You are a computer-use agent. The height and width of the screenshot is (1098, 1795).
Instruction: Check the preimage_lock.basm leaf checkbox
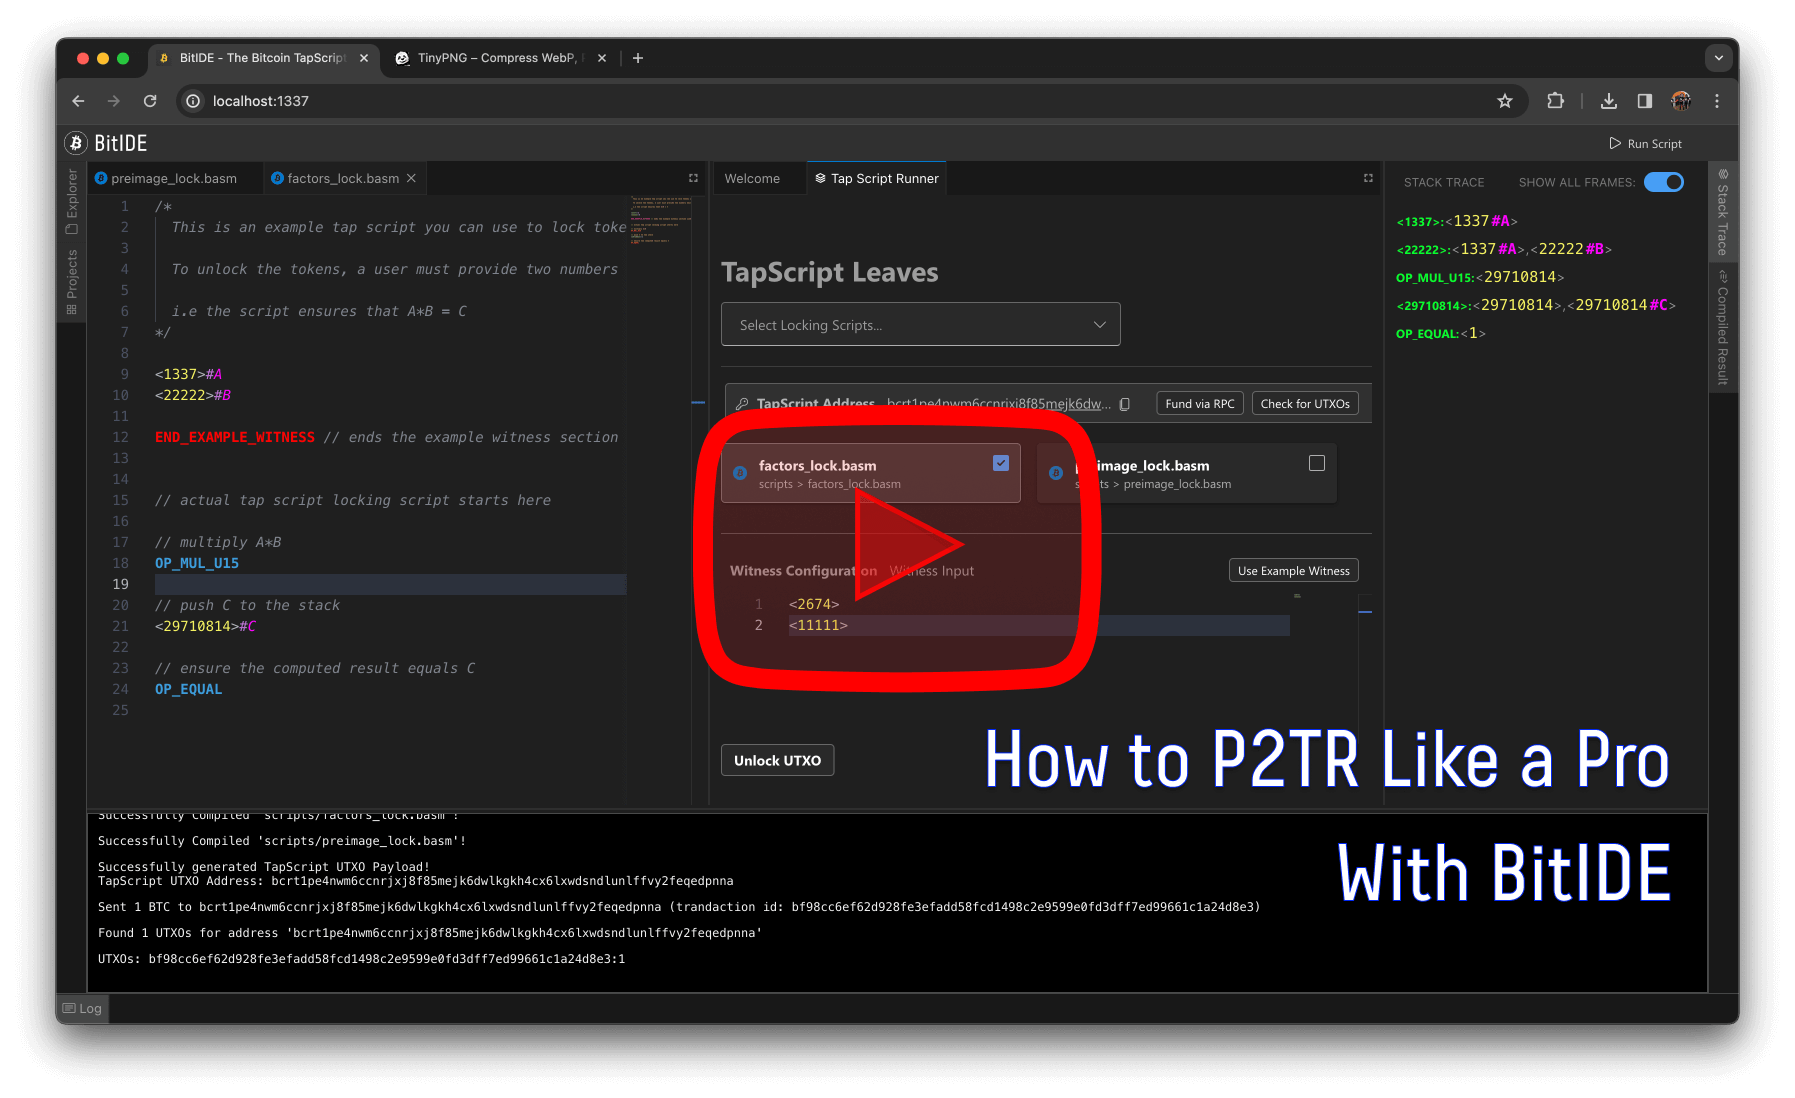tap(1317, 463)
